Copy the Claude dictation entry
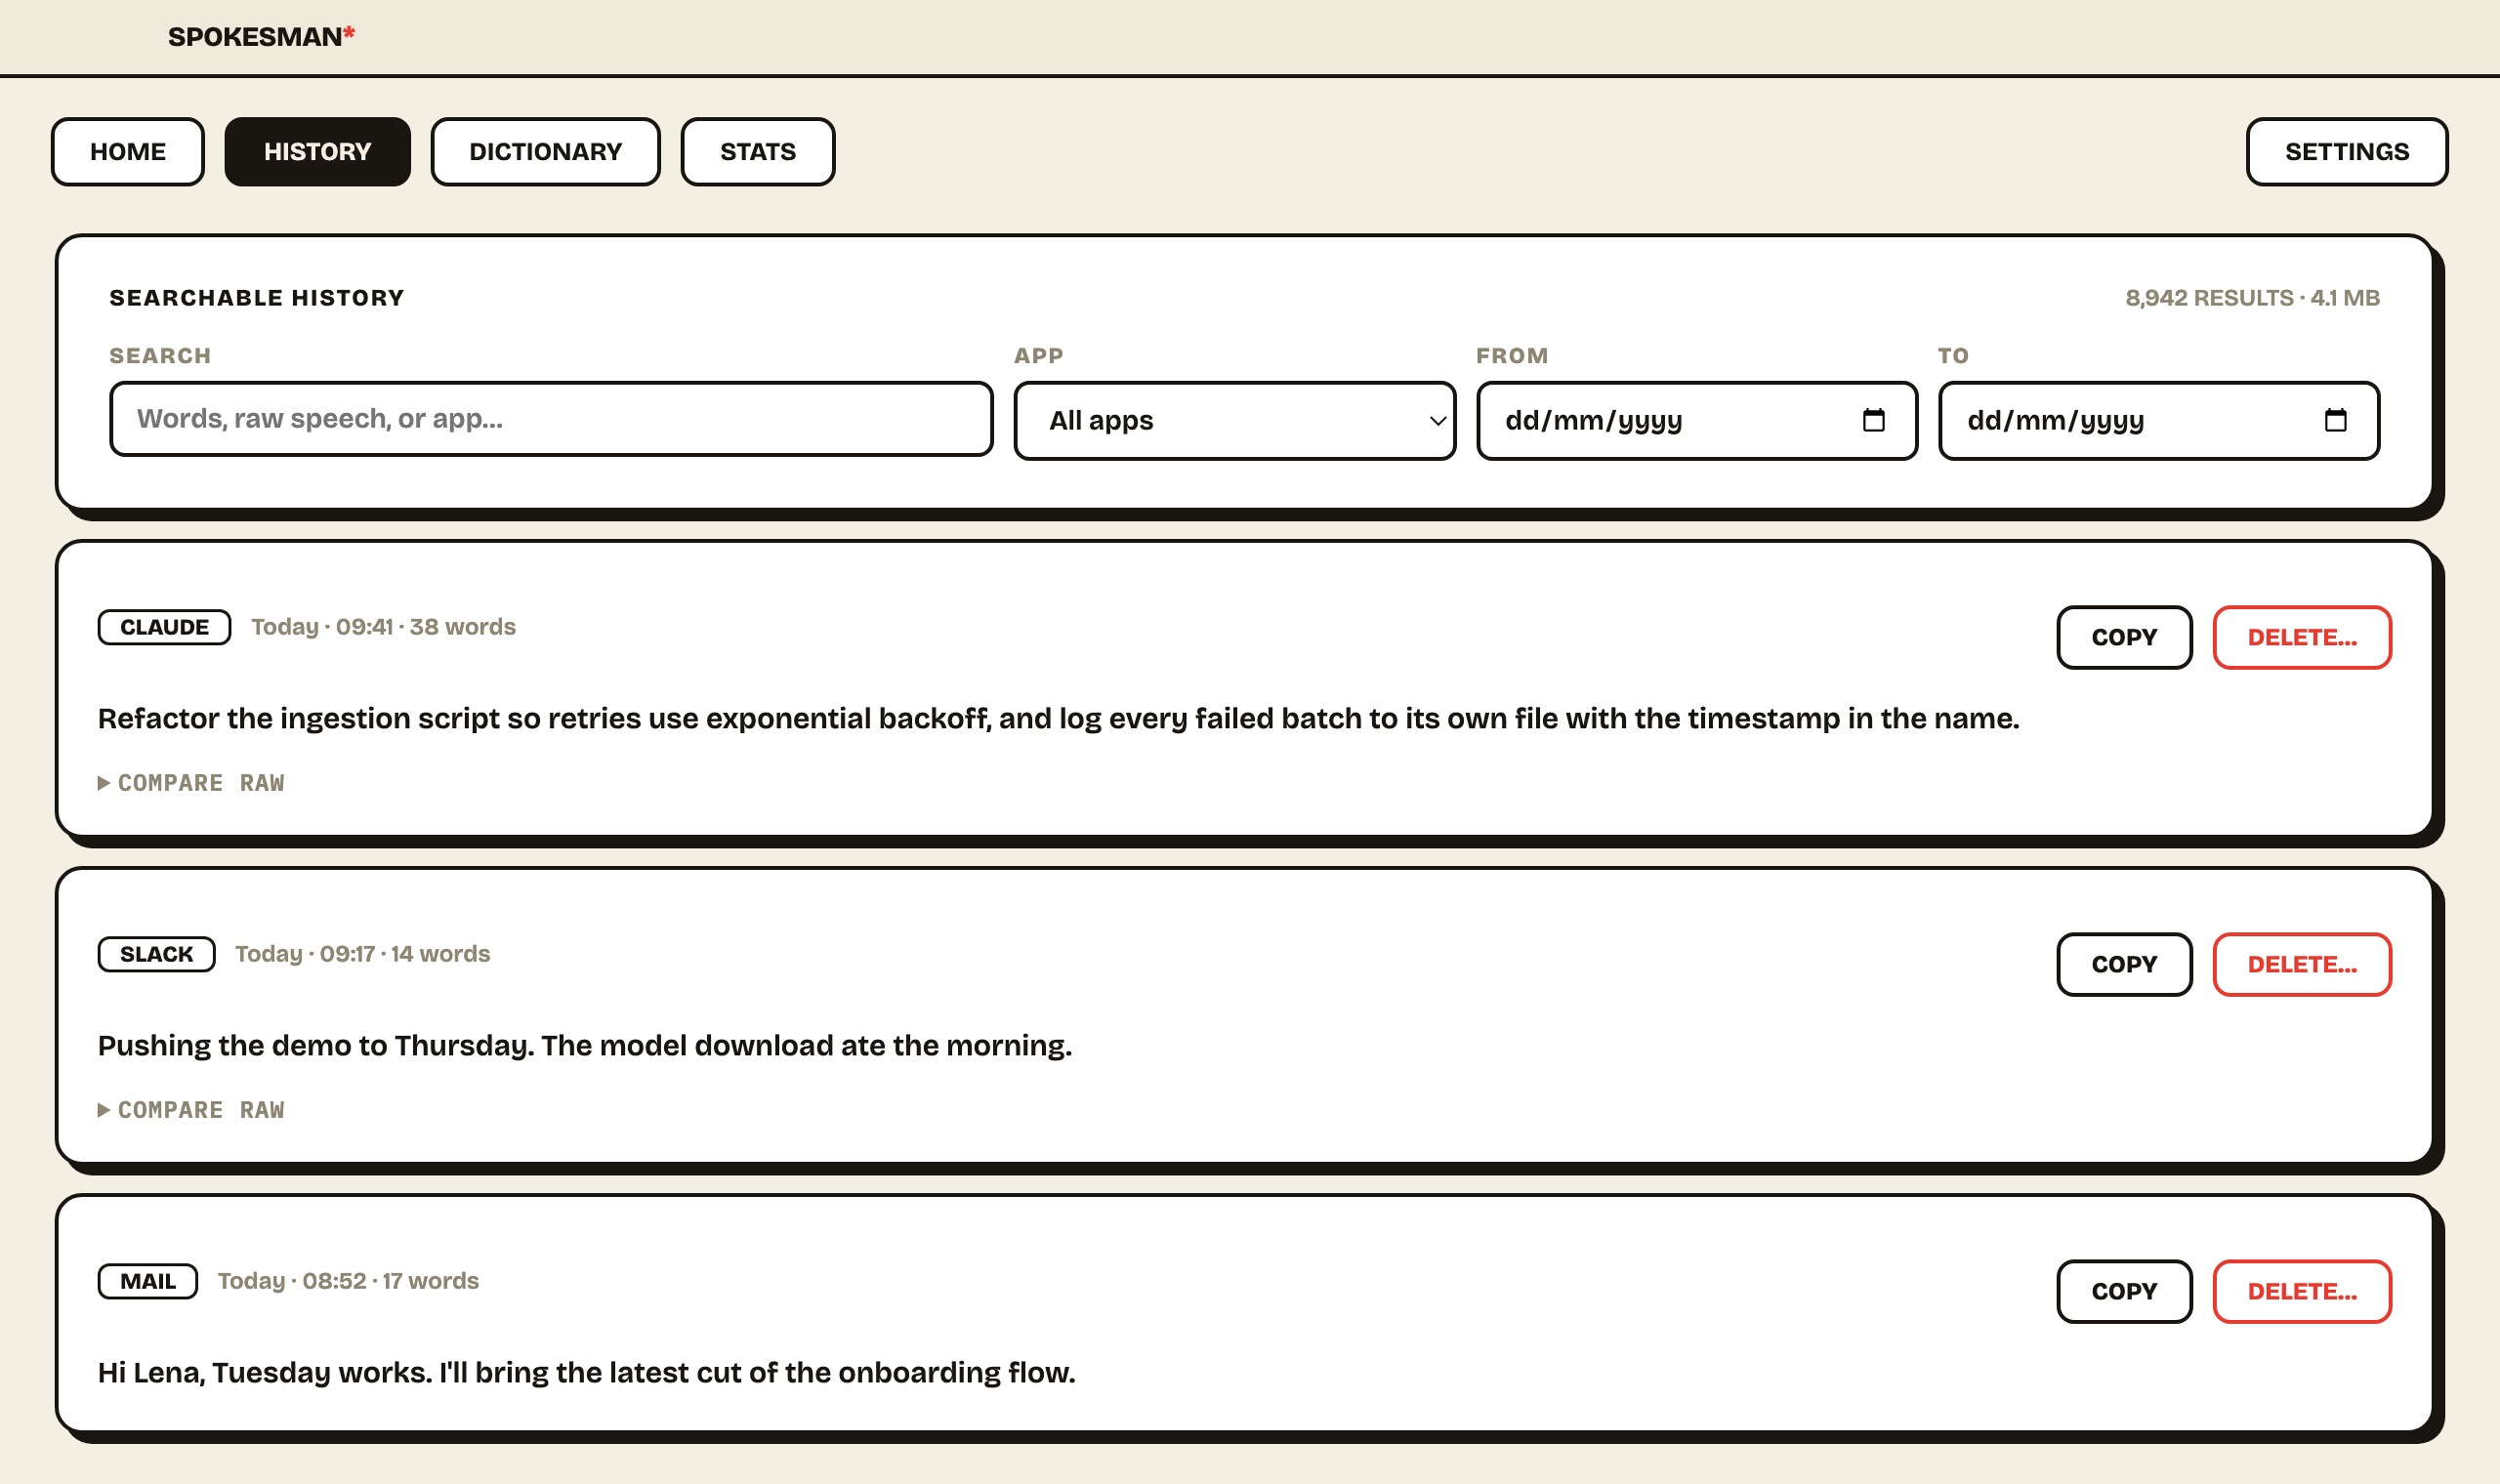The height and width of the screenshot is (1484, 2500). click(2124, 637)
